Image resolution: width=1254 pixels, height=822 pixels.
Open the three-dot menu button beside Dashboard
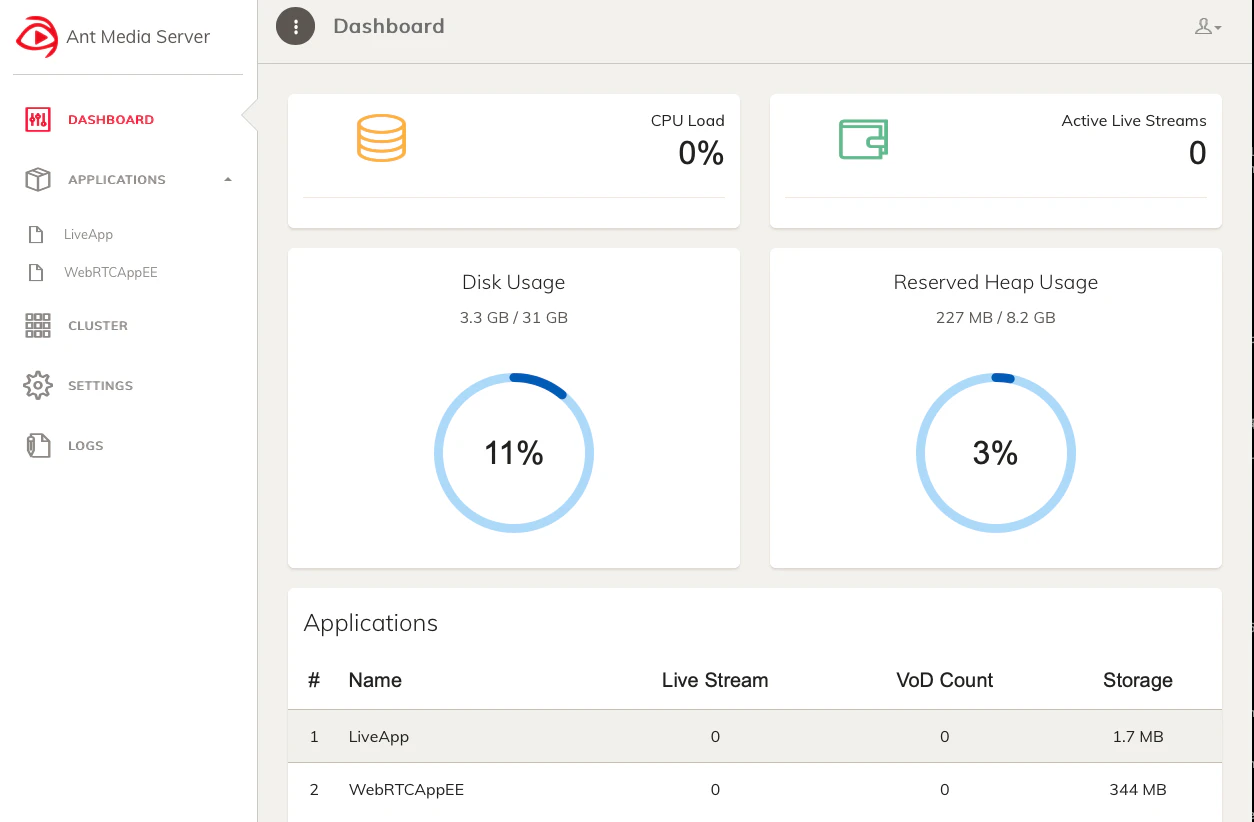click(x=296, y=26)
